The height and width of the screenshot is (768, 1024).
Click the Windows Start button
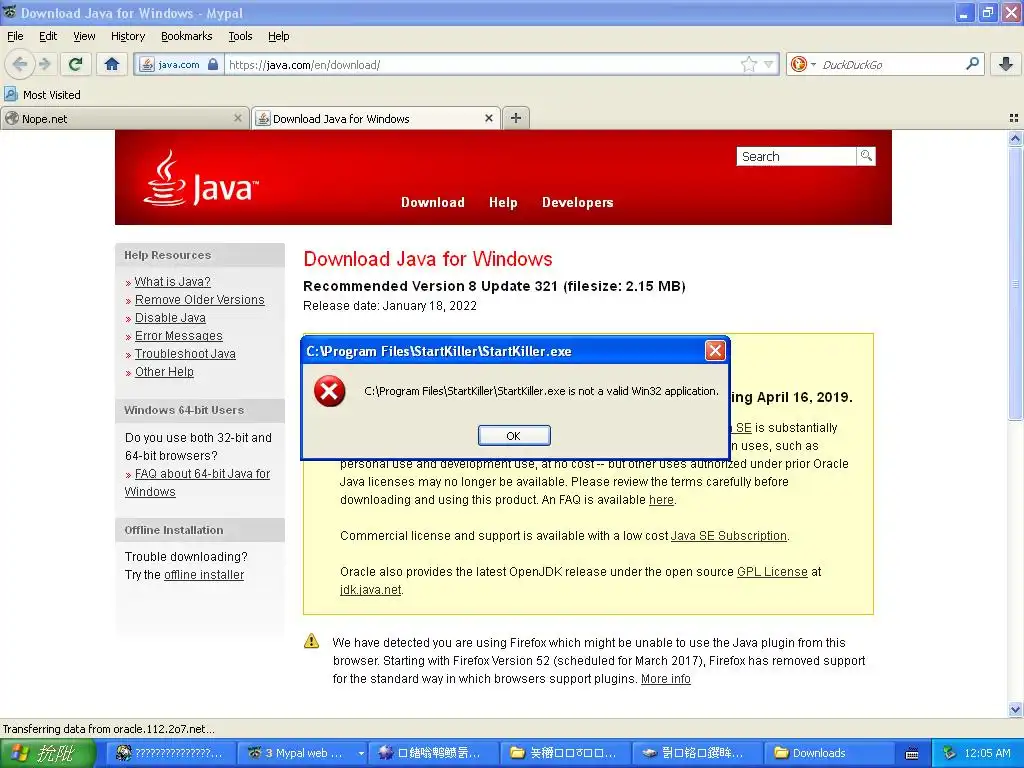pos(46,753)
